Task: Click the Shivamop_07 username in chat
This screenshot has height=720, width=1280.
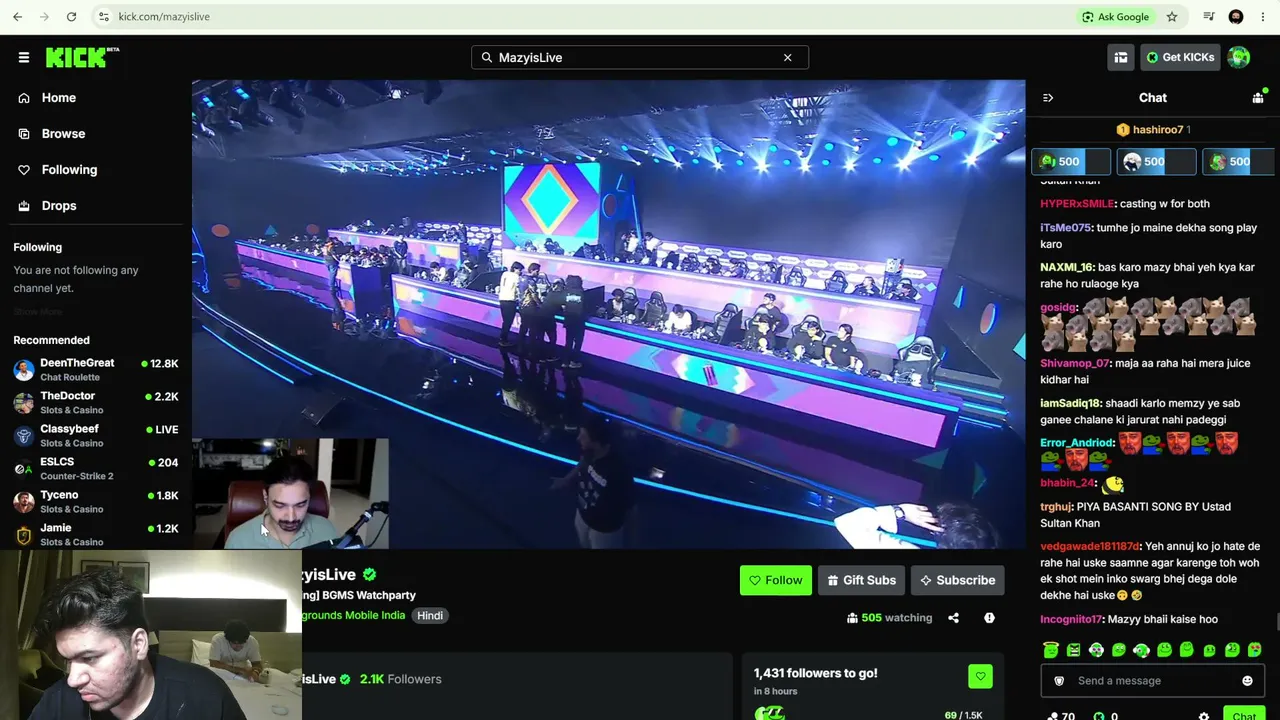Action: click(1075, 364)
